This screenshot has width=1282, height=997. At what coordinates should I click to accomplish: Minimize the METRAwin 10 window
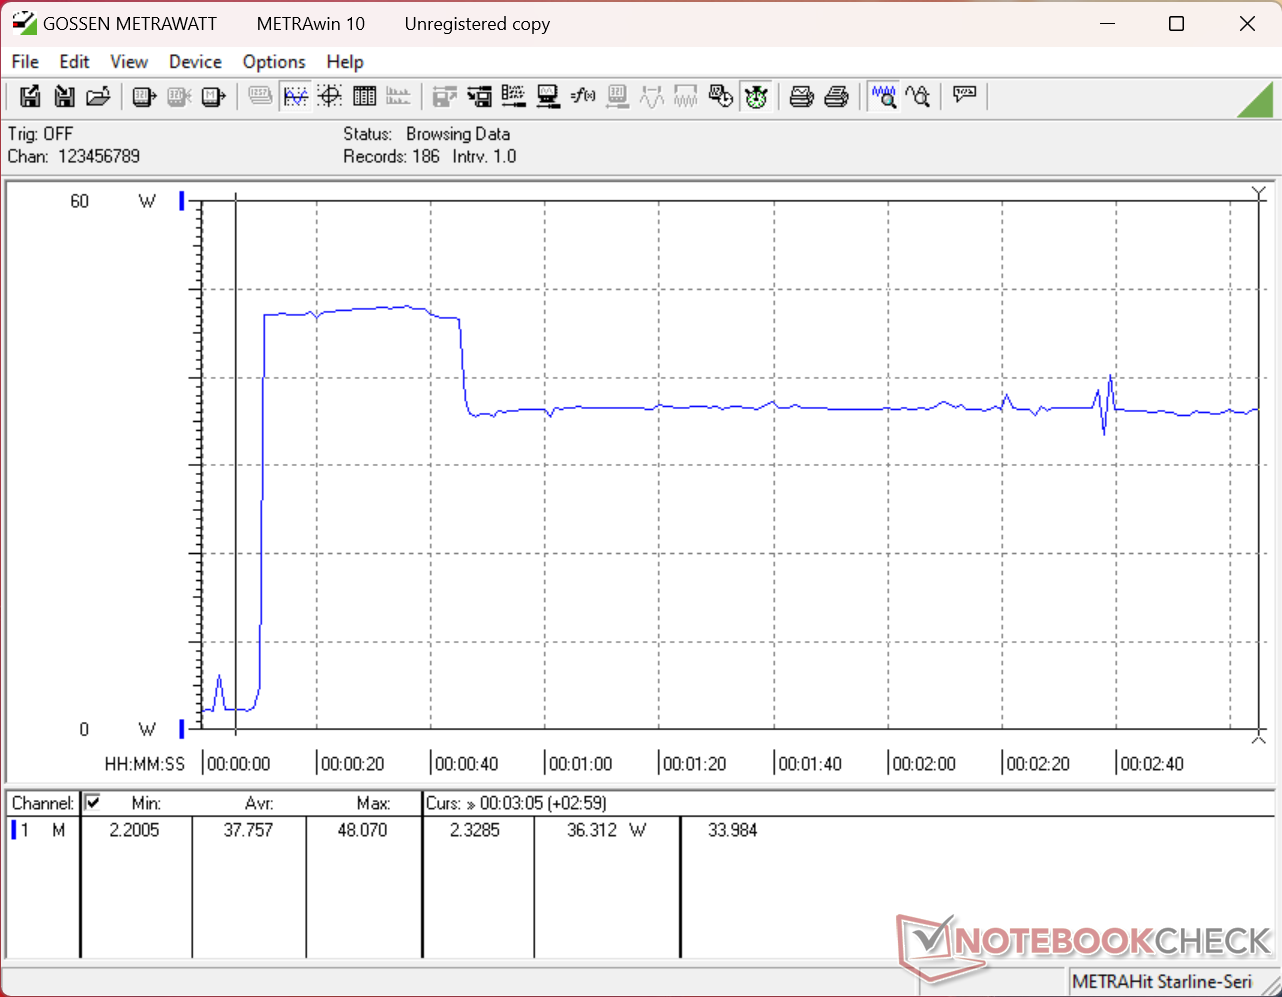coord(1107,23)
